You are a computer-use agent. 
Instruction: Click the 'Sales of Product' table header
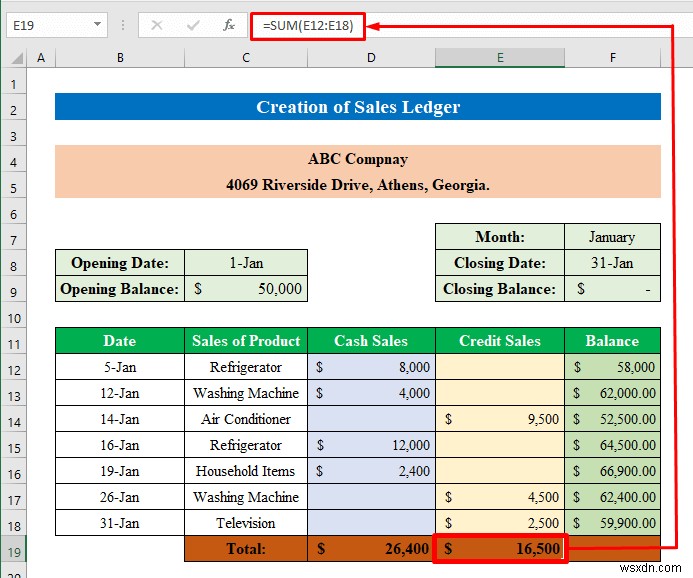pos(246,341)
